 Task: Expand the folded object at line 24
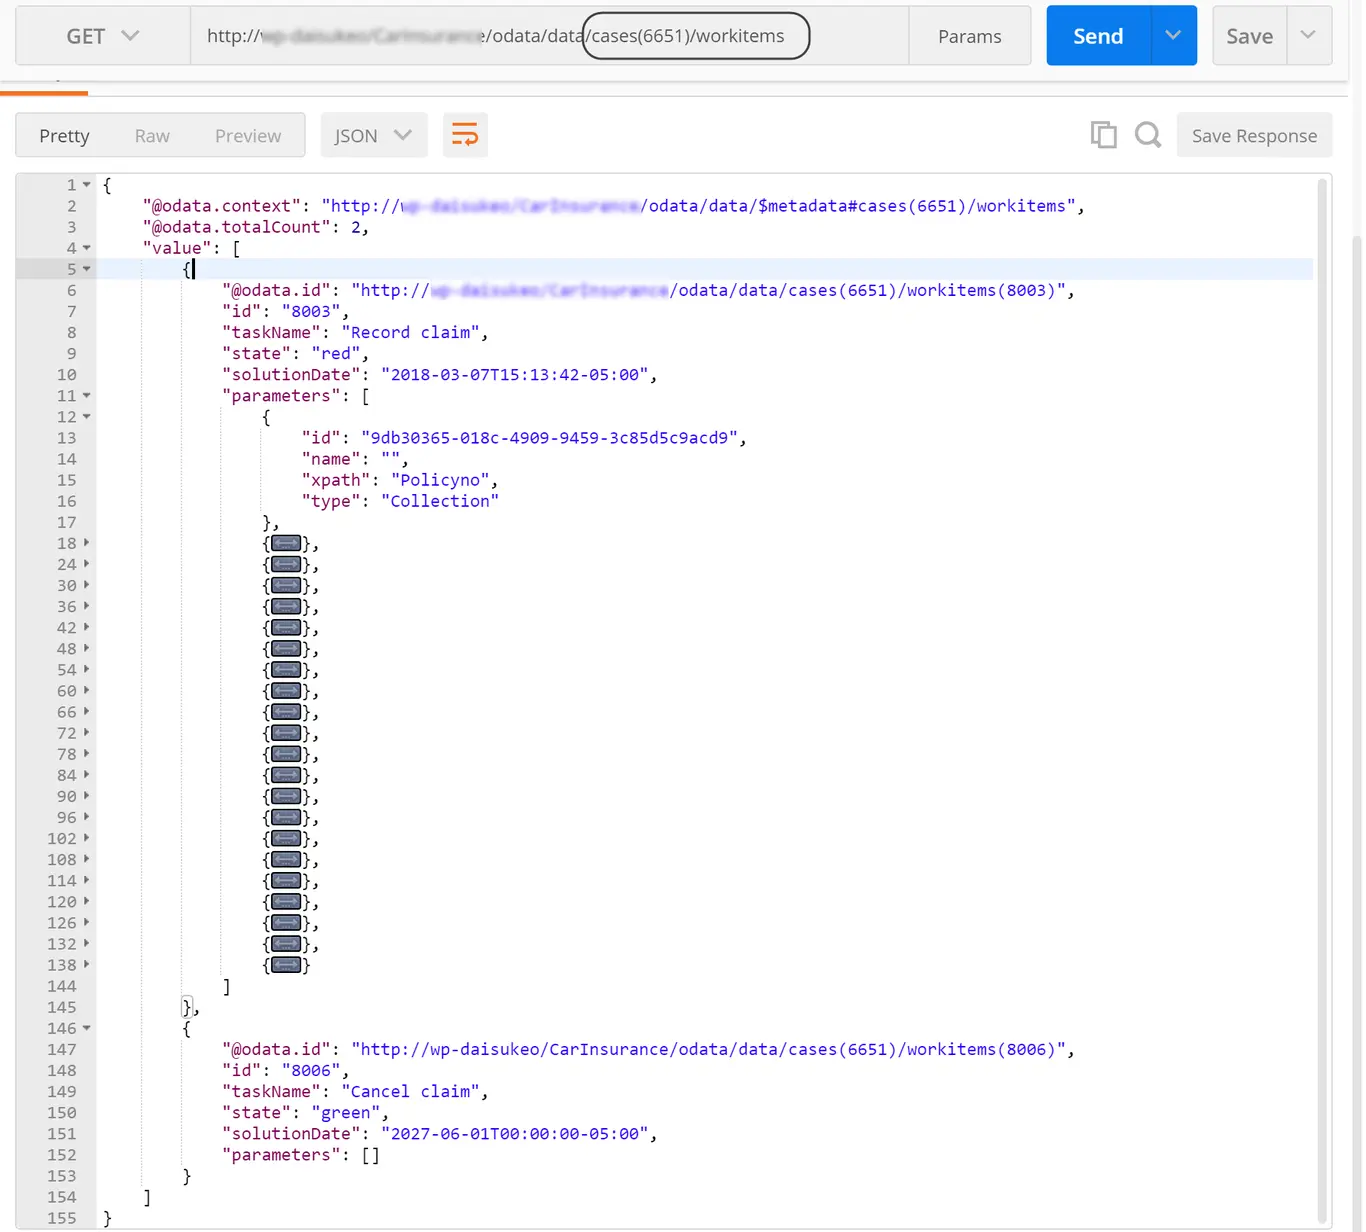coord(87,564)
